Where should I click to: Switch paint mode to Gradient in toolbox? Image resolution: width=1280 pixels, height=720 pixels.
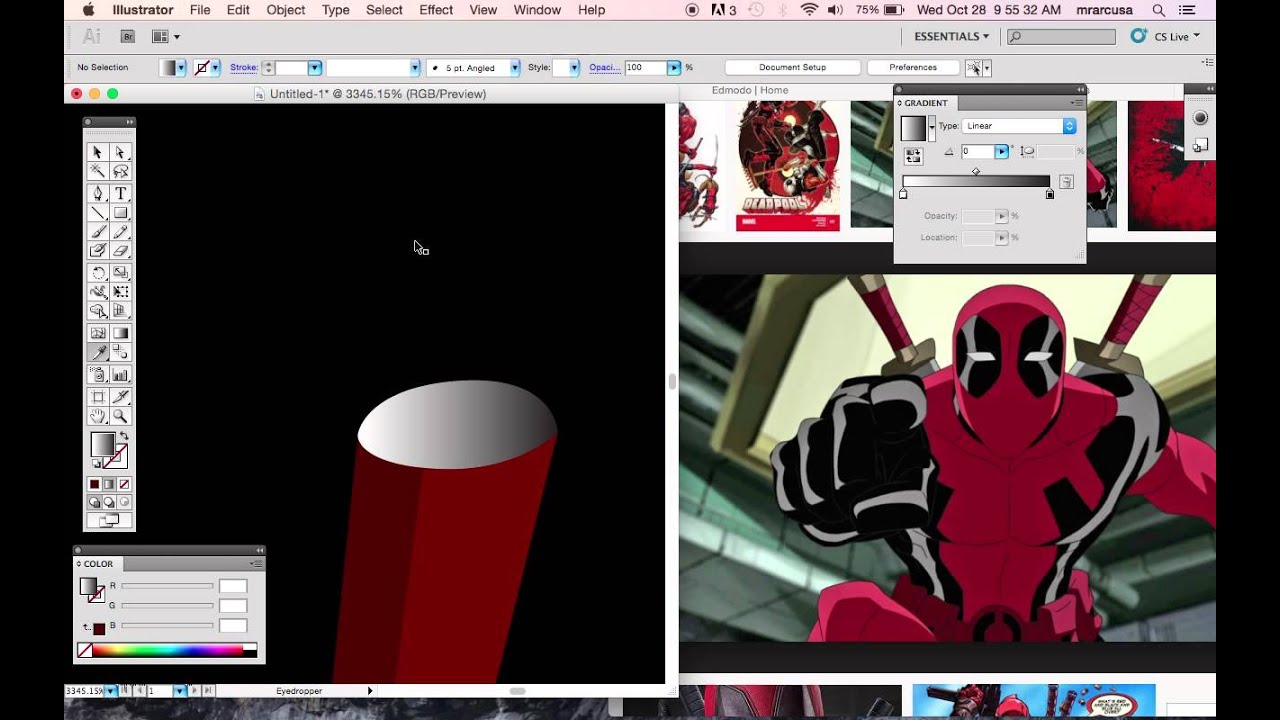(109, 484)
